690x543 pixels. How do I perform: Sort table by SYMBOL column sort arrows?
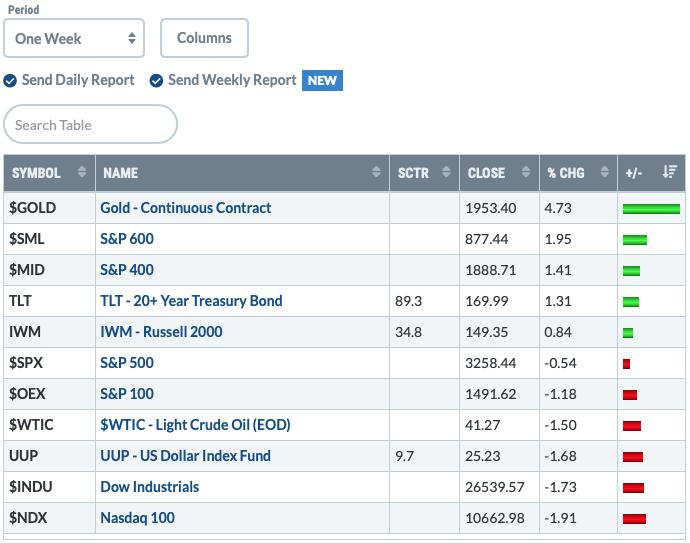[x=82, y=172]
